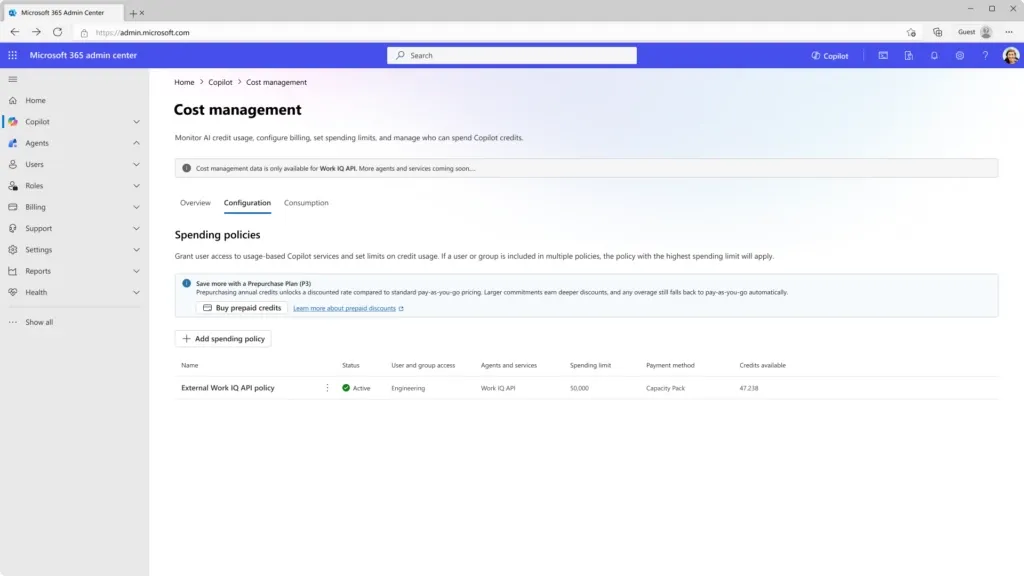The image size is (1024, 576).
Task: Click the Active status cell
Action: (x=356, y=388)
